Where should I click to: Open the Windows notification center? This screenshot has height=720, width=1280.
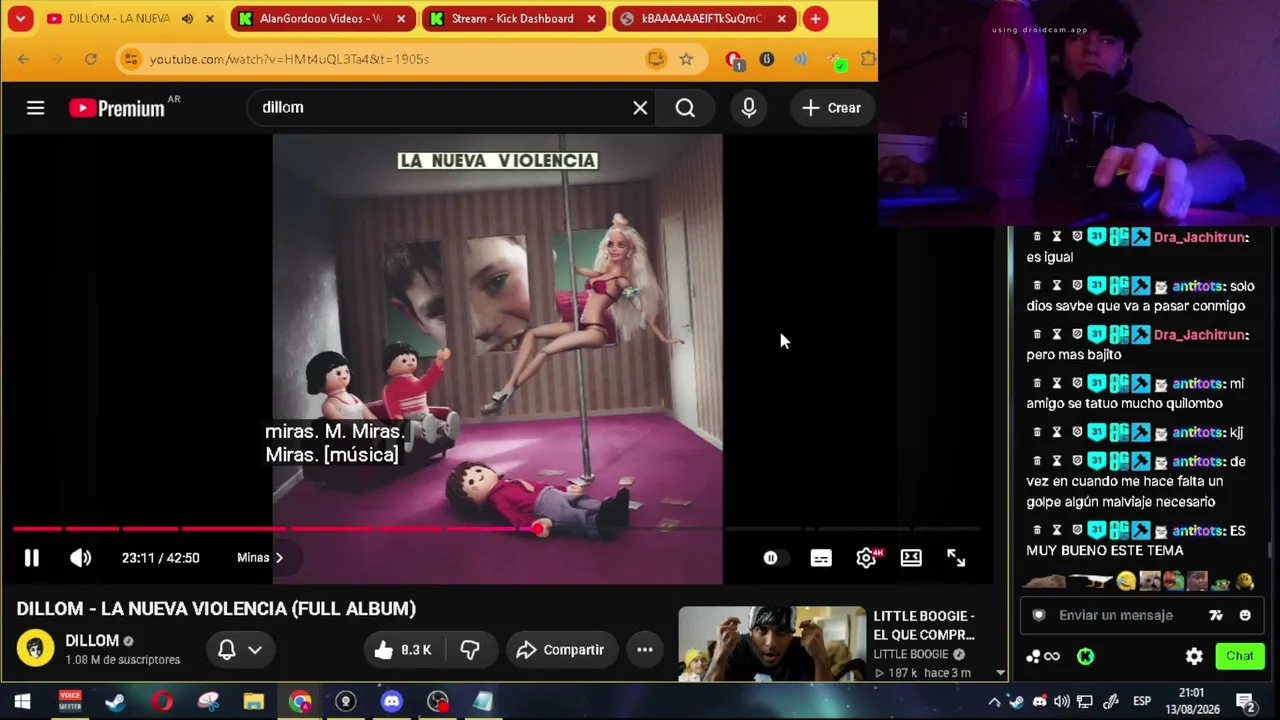1246,702
